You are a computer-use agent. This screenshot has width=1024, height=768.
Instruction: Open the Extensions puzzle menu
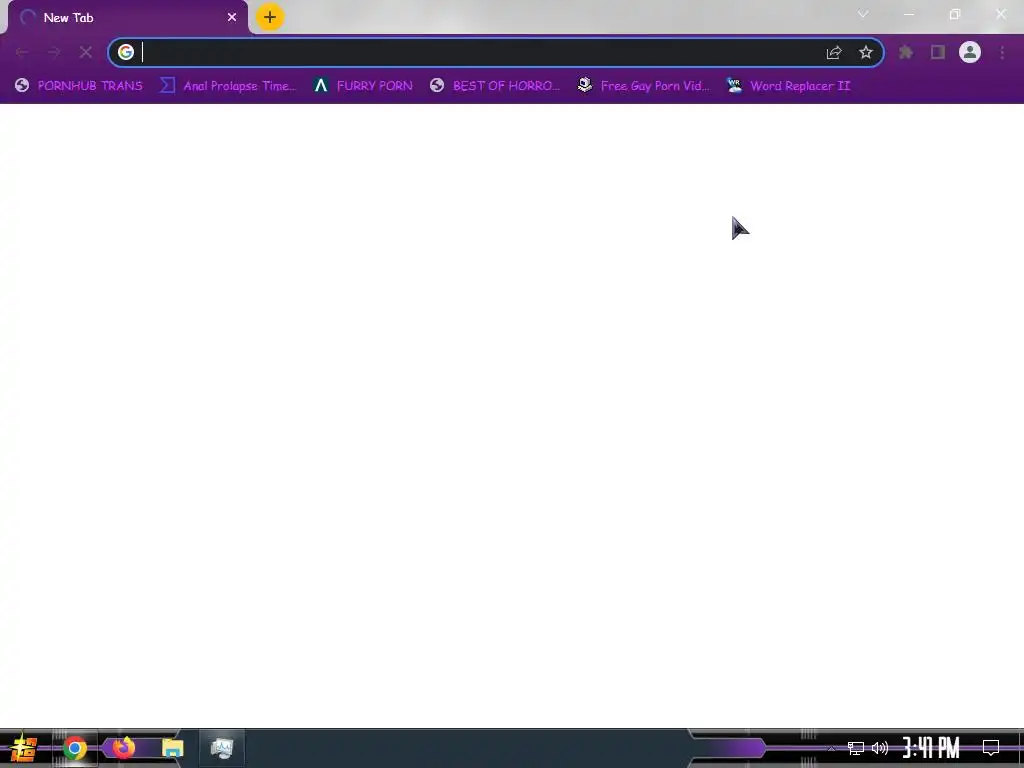pyautogui.click(x=906, y=52)
